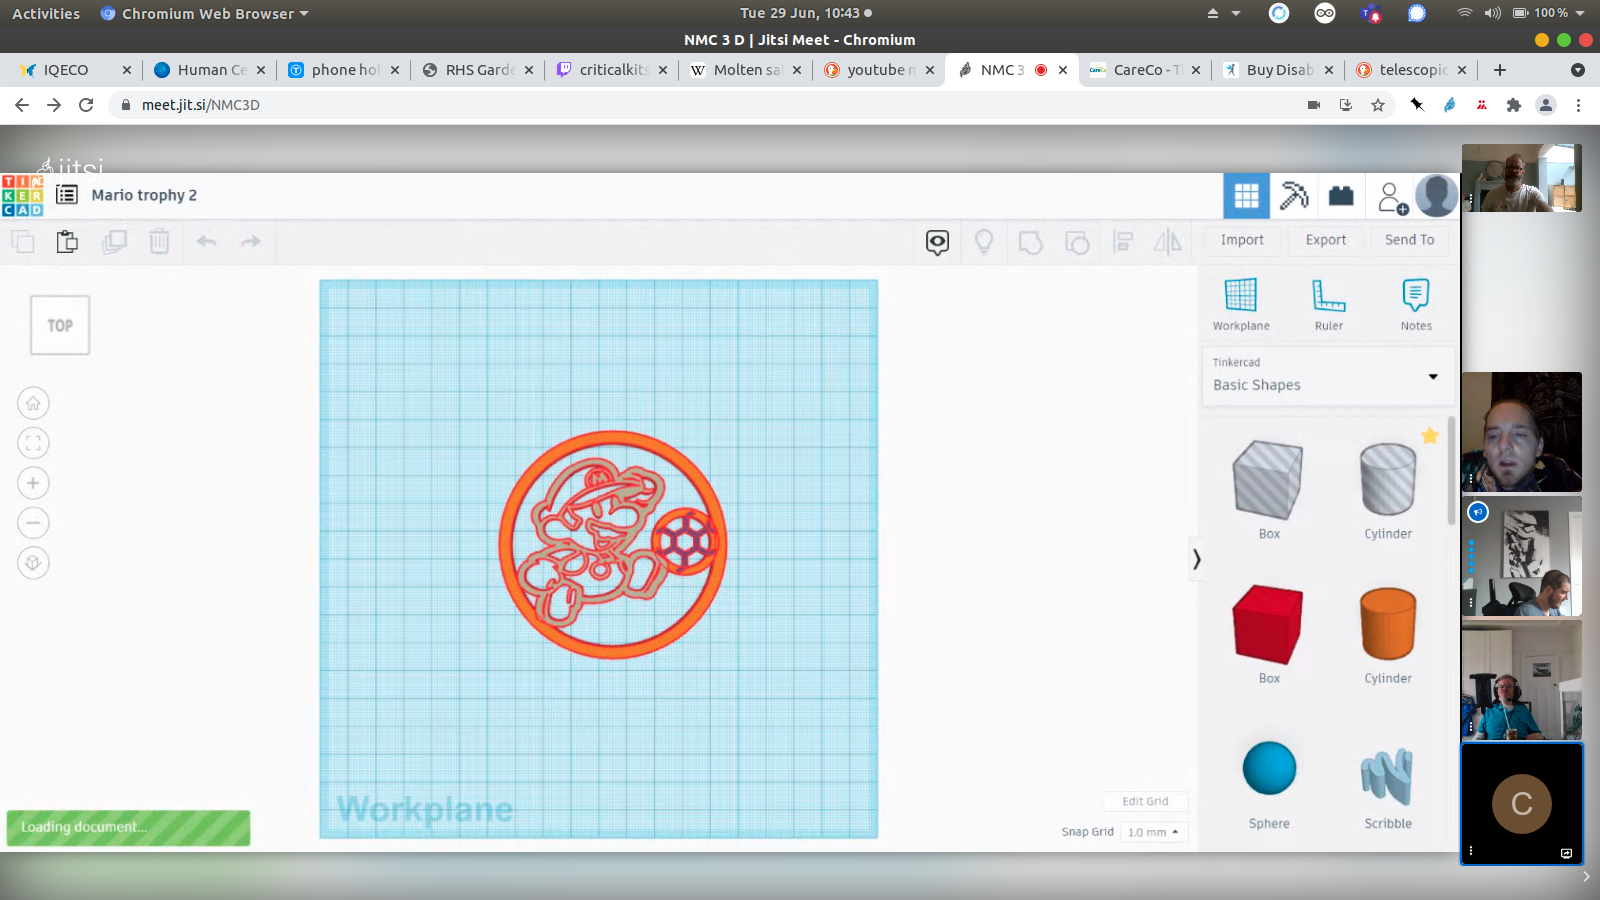
Task: Expand Jitsi filmstrip bottom chevron
Action: 1586,877
